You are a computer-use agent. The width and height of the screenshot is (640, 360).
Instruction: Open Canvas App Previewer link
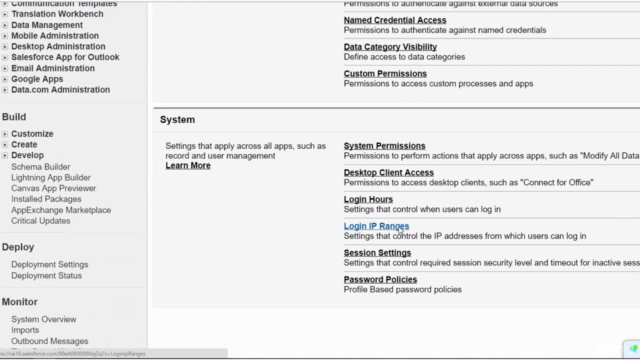53,188
